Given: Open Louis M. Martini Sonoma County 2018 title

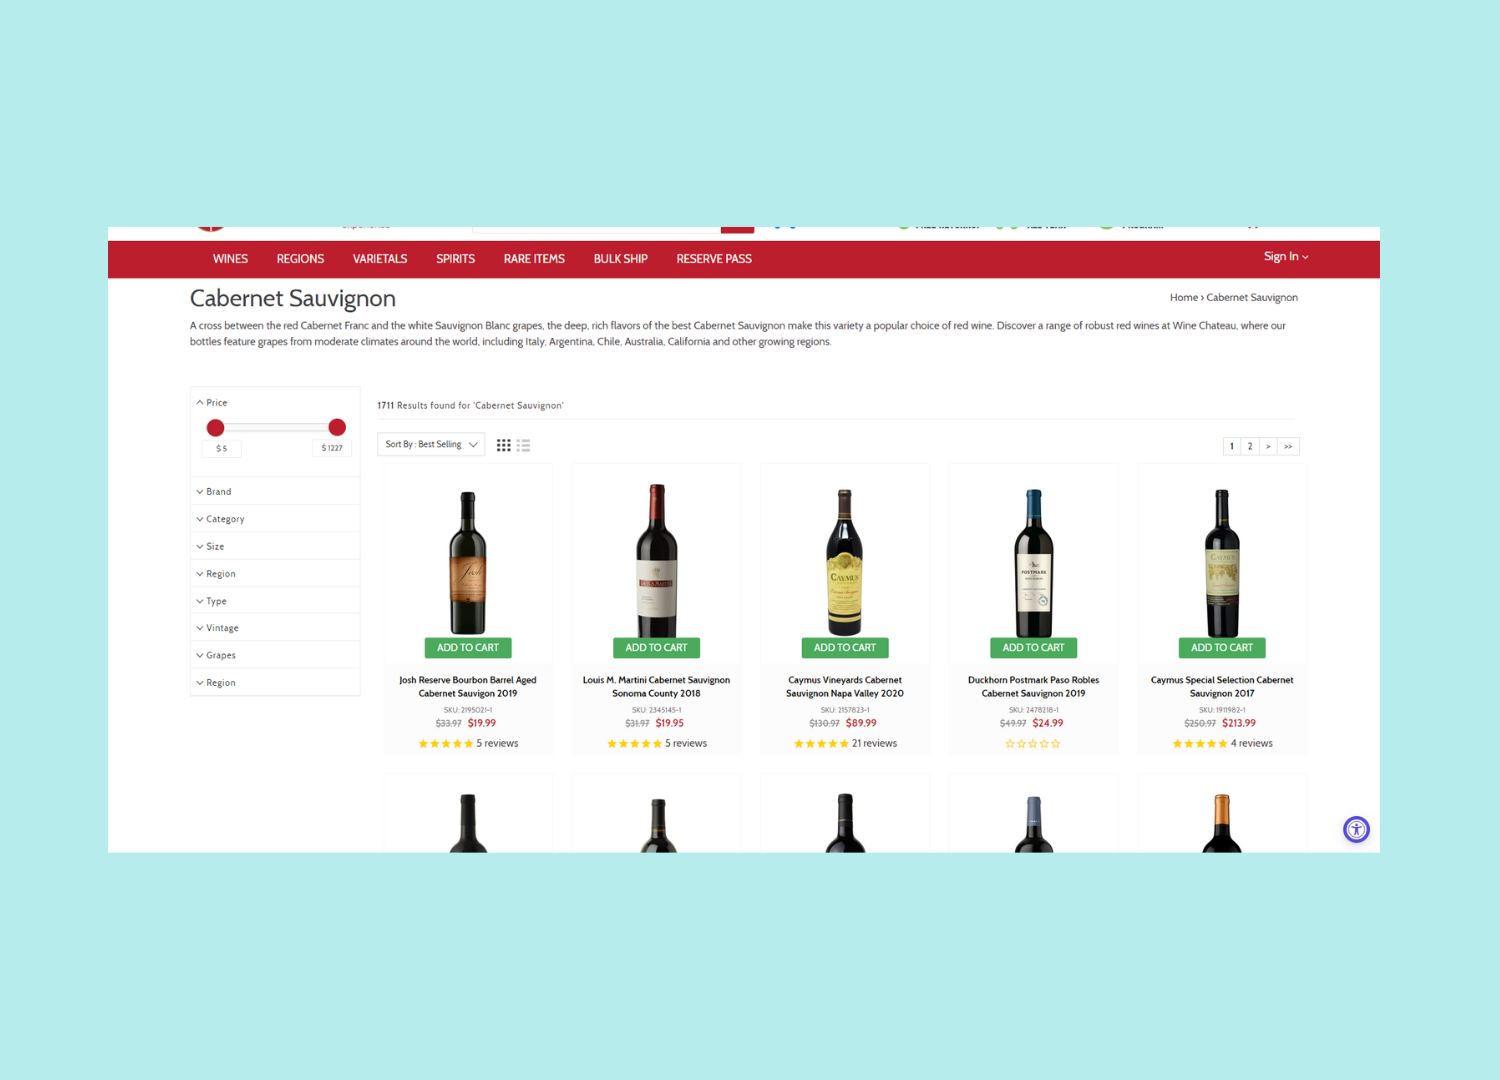Looking at the screenshot, I should click(x=656, y=687).
